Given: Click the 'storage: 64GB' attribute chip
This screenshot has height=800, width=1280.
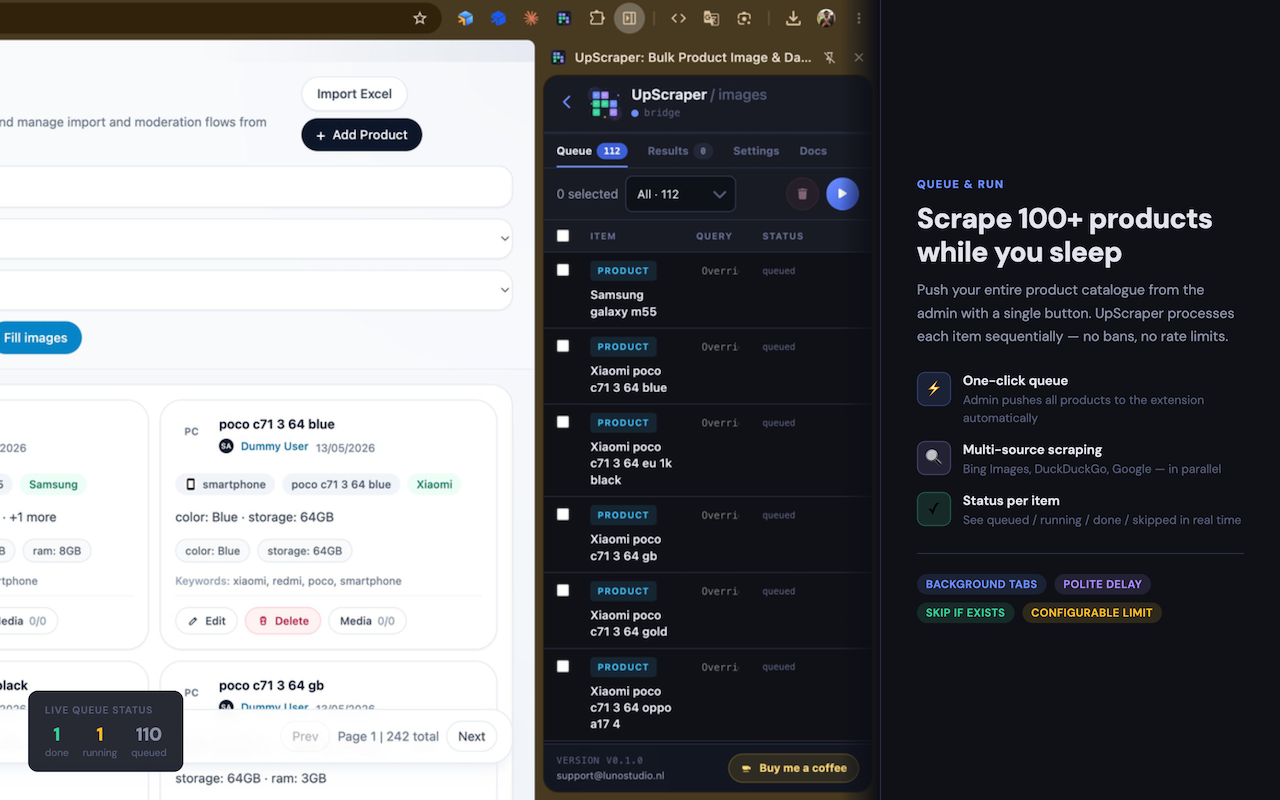Looking at the screenshot, I should click(x=305, y=551).
